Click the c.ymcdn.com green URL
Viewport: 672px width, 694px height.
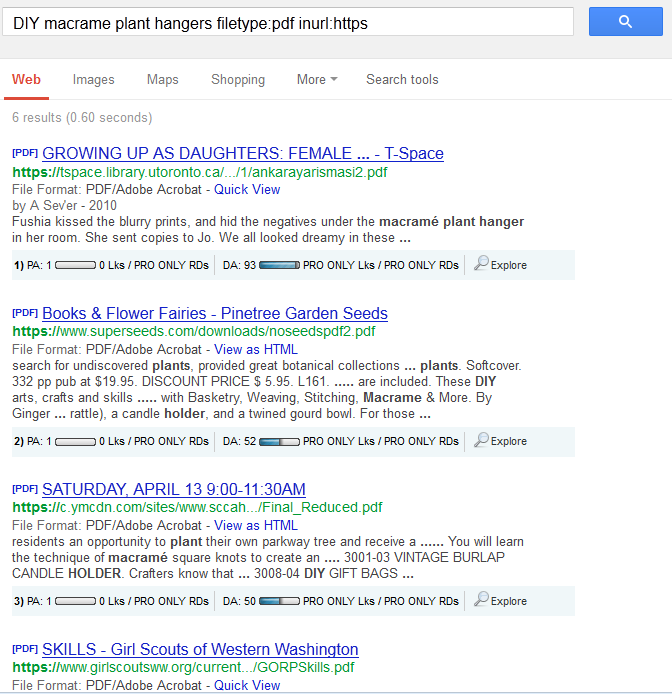197,507
